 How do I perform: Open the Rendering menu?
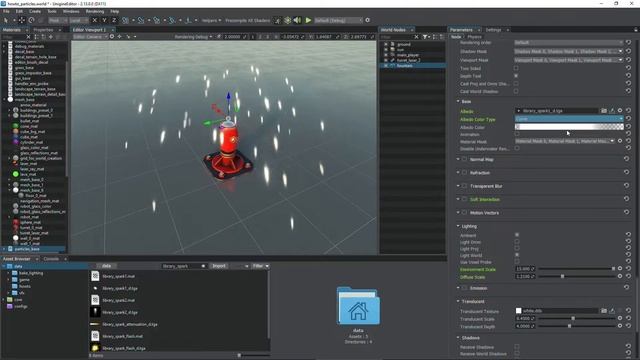[95, 11]
